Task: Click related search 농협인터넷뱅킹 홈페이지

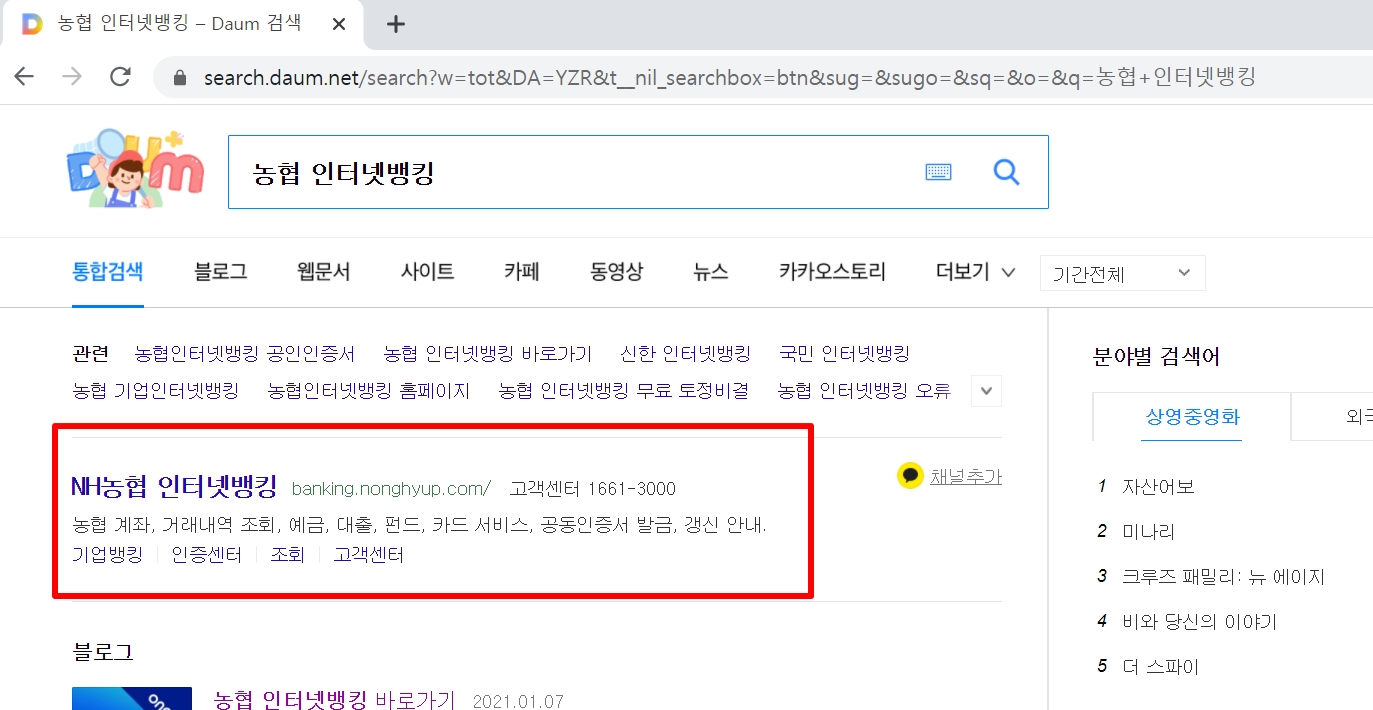Action: 369,390
